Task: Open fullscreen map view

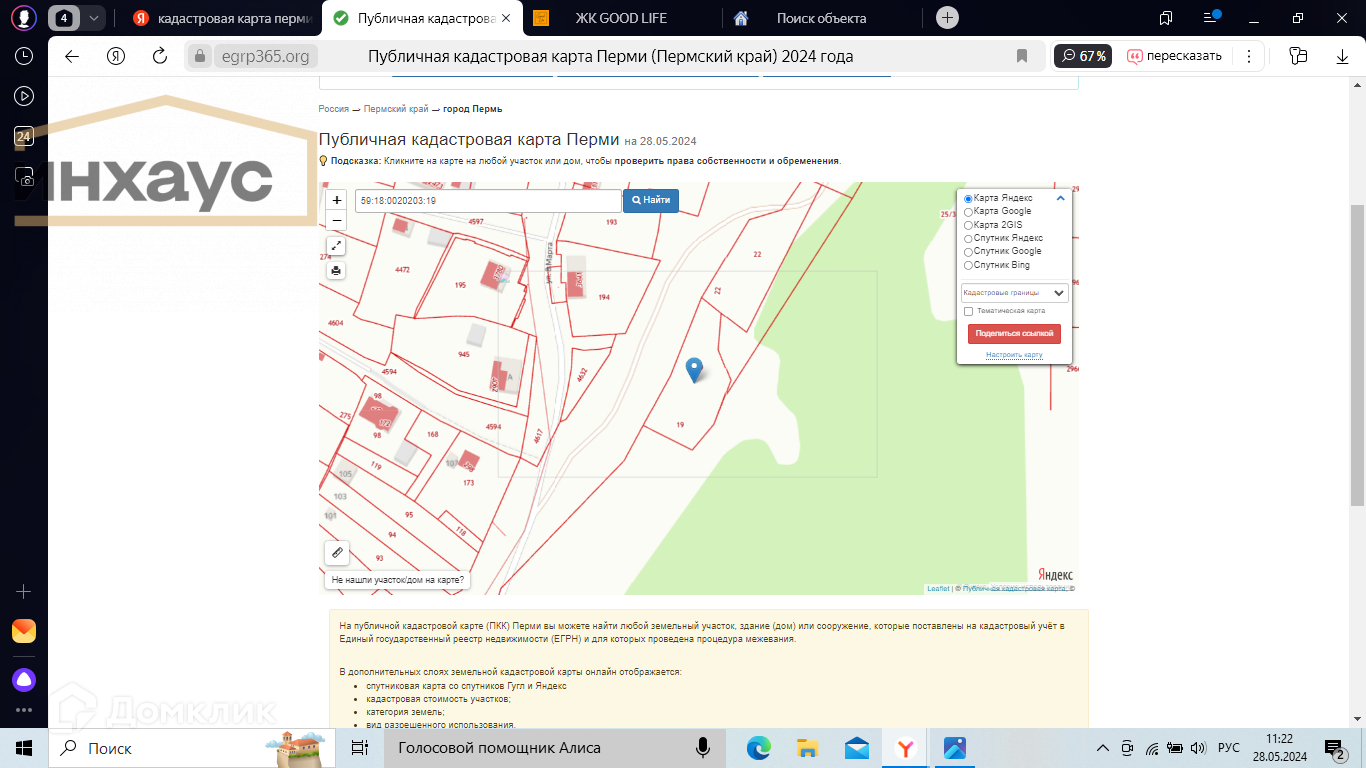Action: (x=337, y=246)
